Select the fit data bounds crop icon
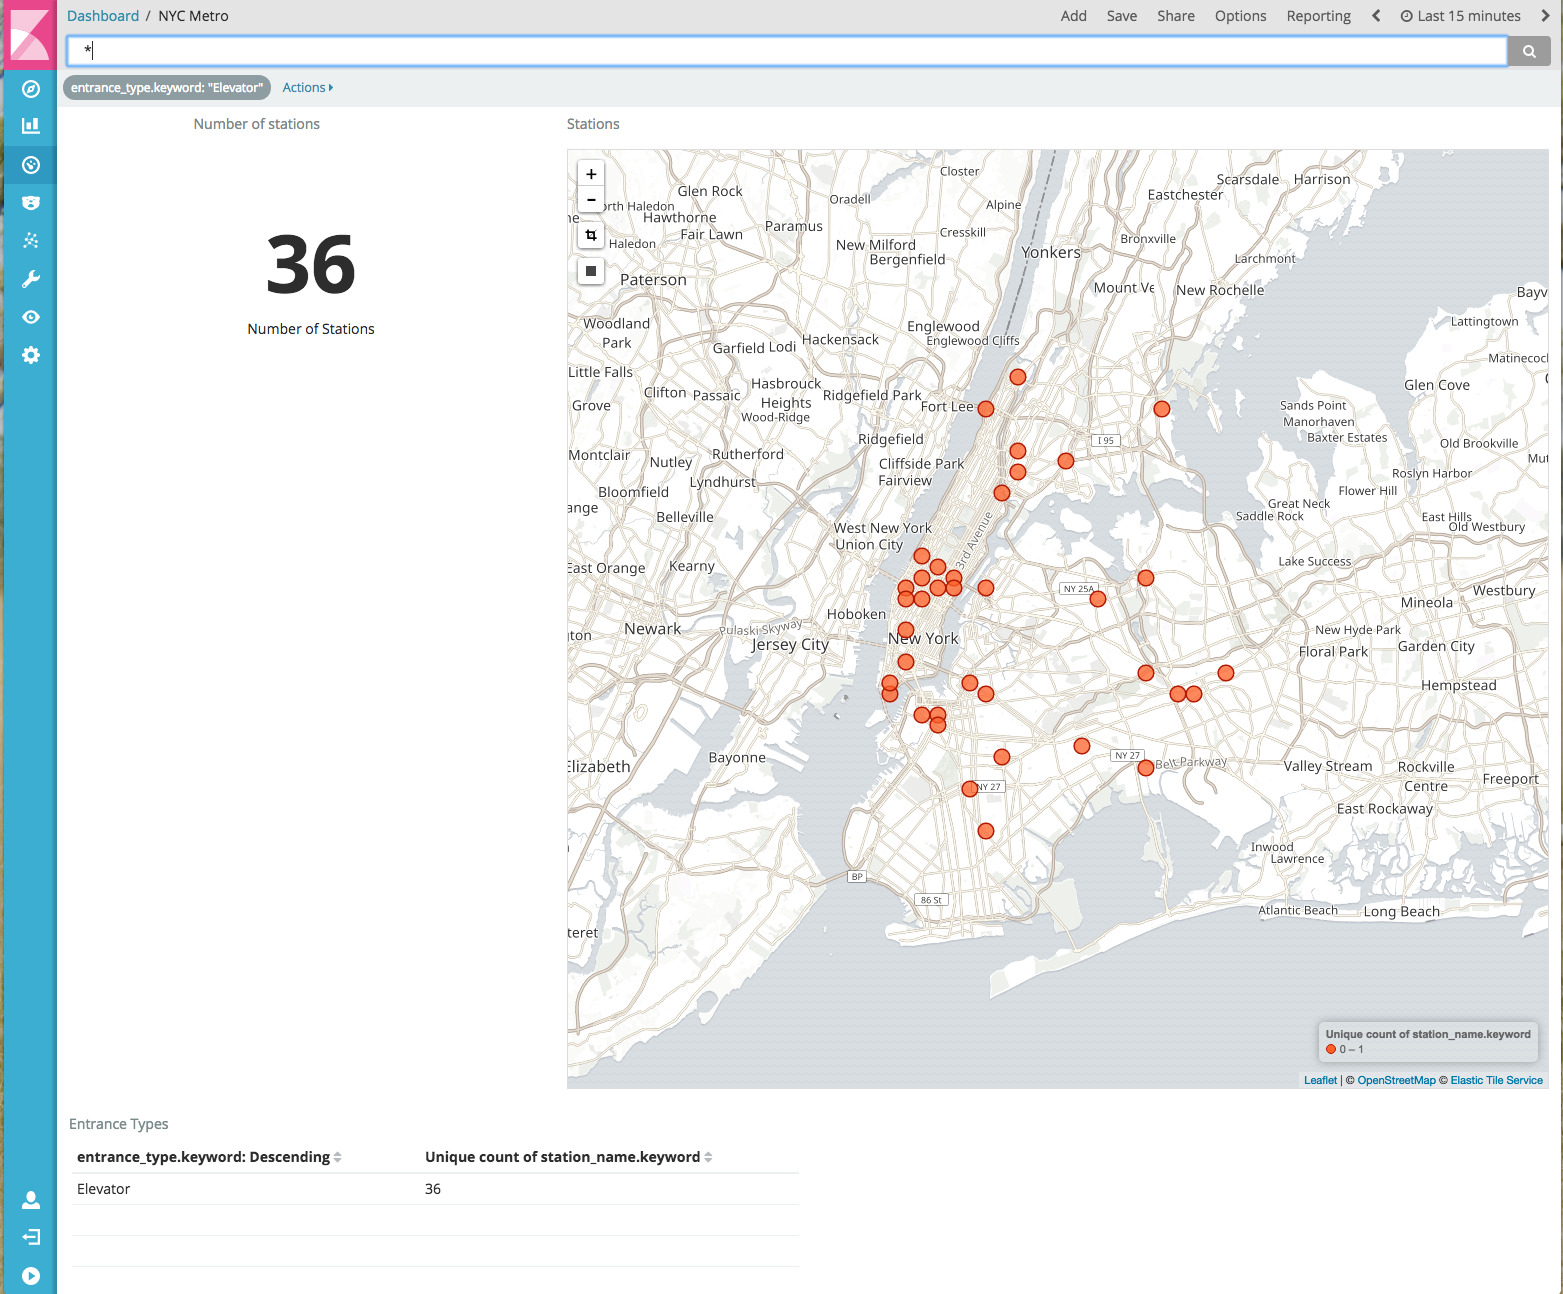The image size is (1563, 1294). [591, 235]
